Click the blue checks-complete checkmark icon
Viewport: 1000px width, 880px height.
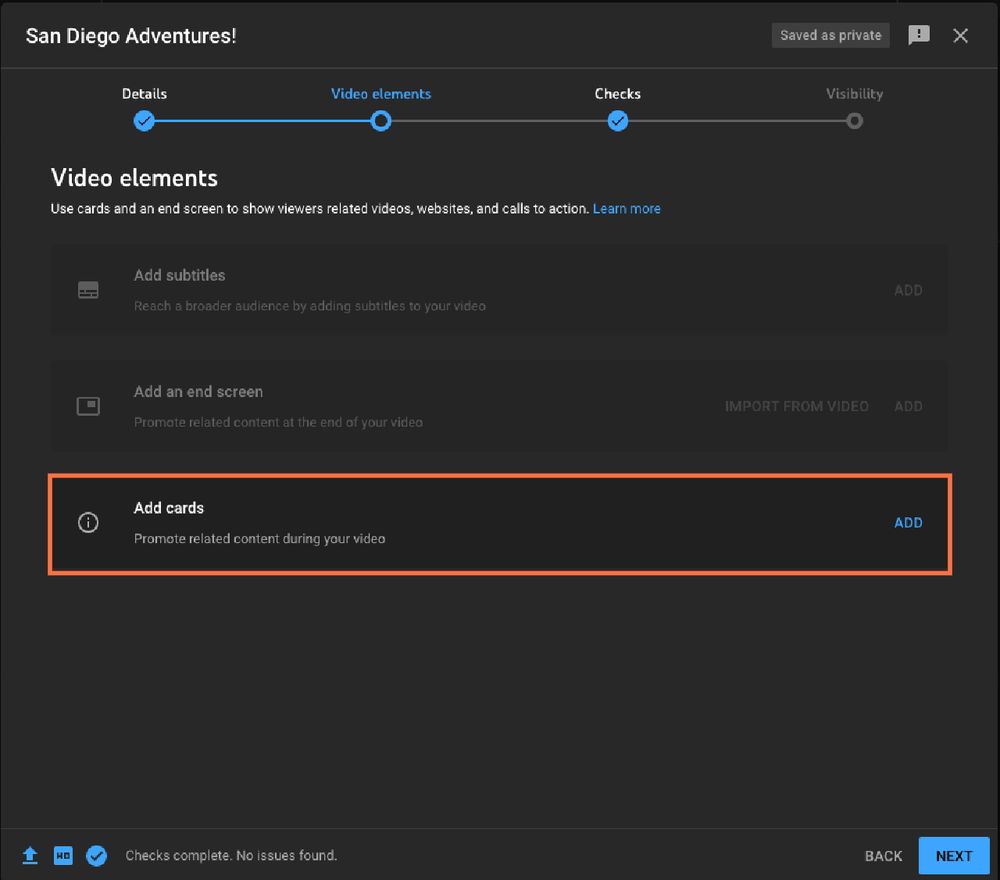tap(97, 856)
